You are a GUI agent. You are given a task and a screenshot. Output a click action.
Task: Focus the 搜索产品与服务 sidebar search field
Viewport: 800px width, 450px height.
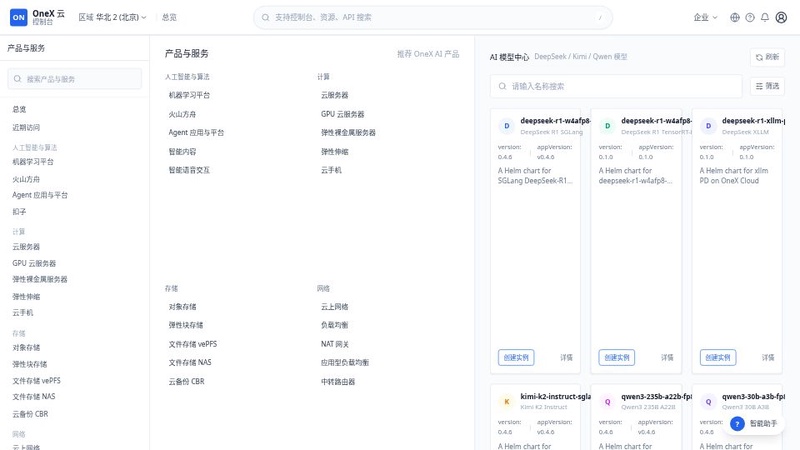(74, 79)
